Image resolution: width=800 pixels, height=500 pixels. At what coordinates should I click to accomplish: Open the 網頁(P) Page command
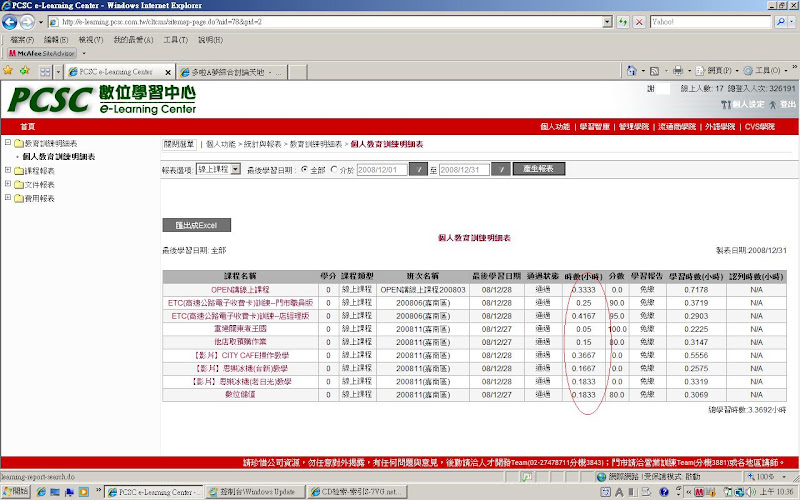[714, 70]
